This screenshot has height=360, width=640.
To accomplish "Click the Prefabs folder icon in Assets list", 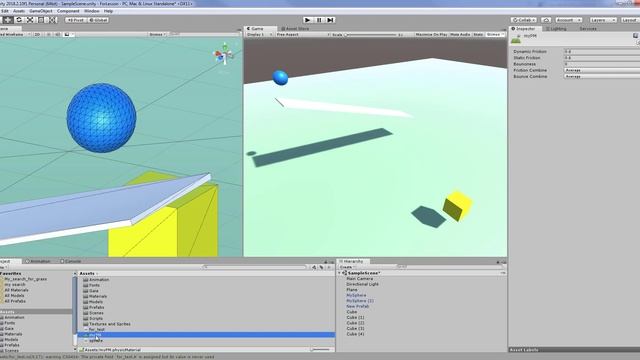I will pos(85,307).
